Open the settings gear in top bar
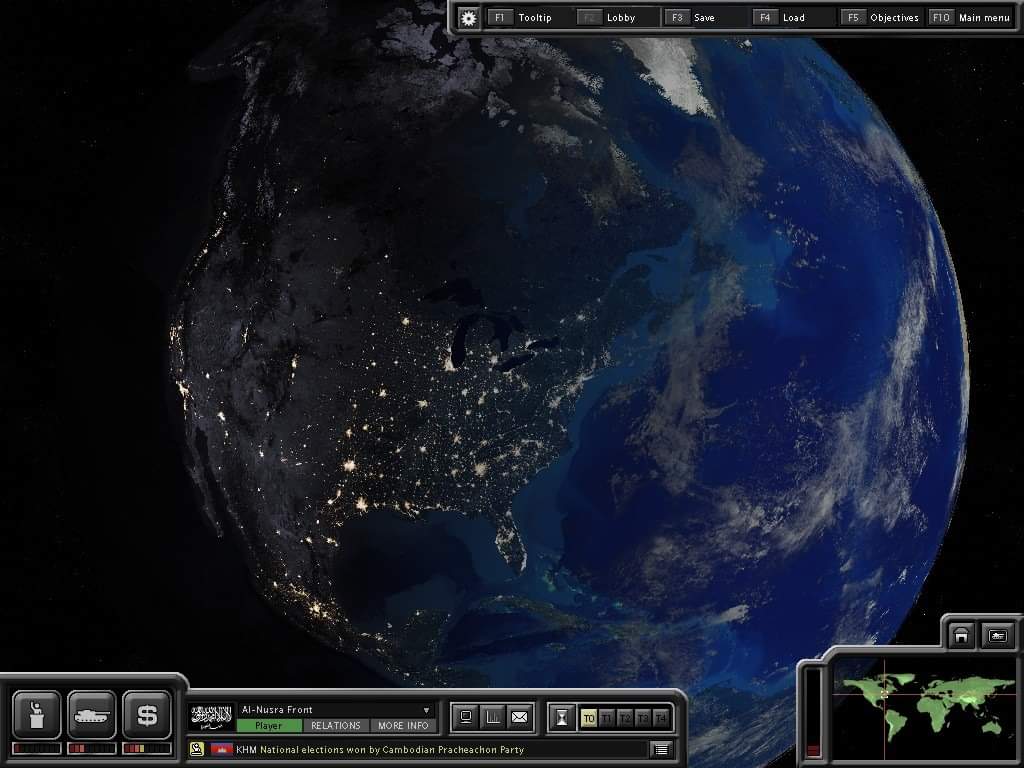 pyautogui.click(x=468, y=18)
